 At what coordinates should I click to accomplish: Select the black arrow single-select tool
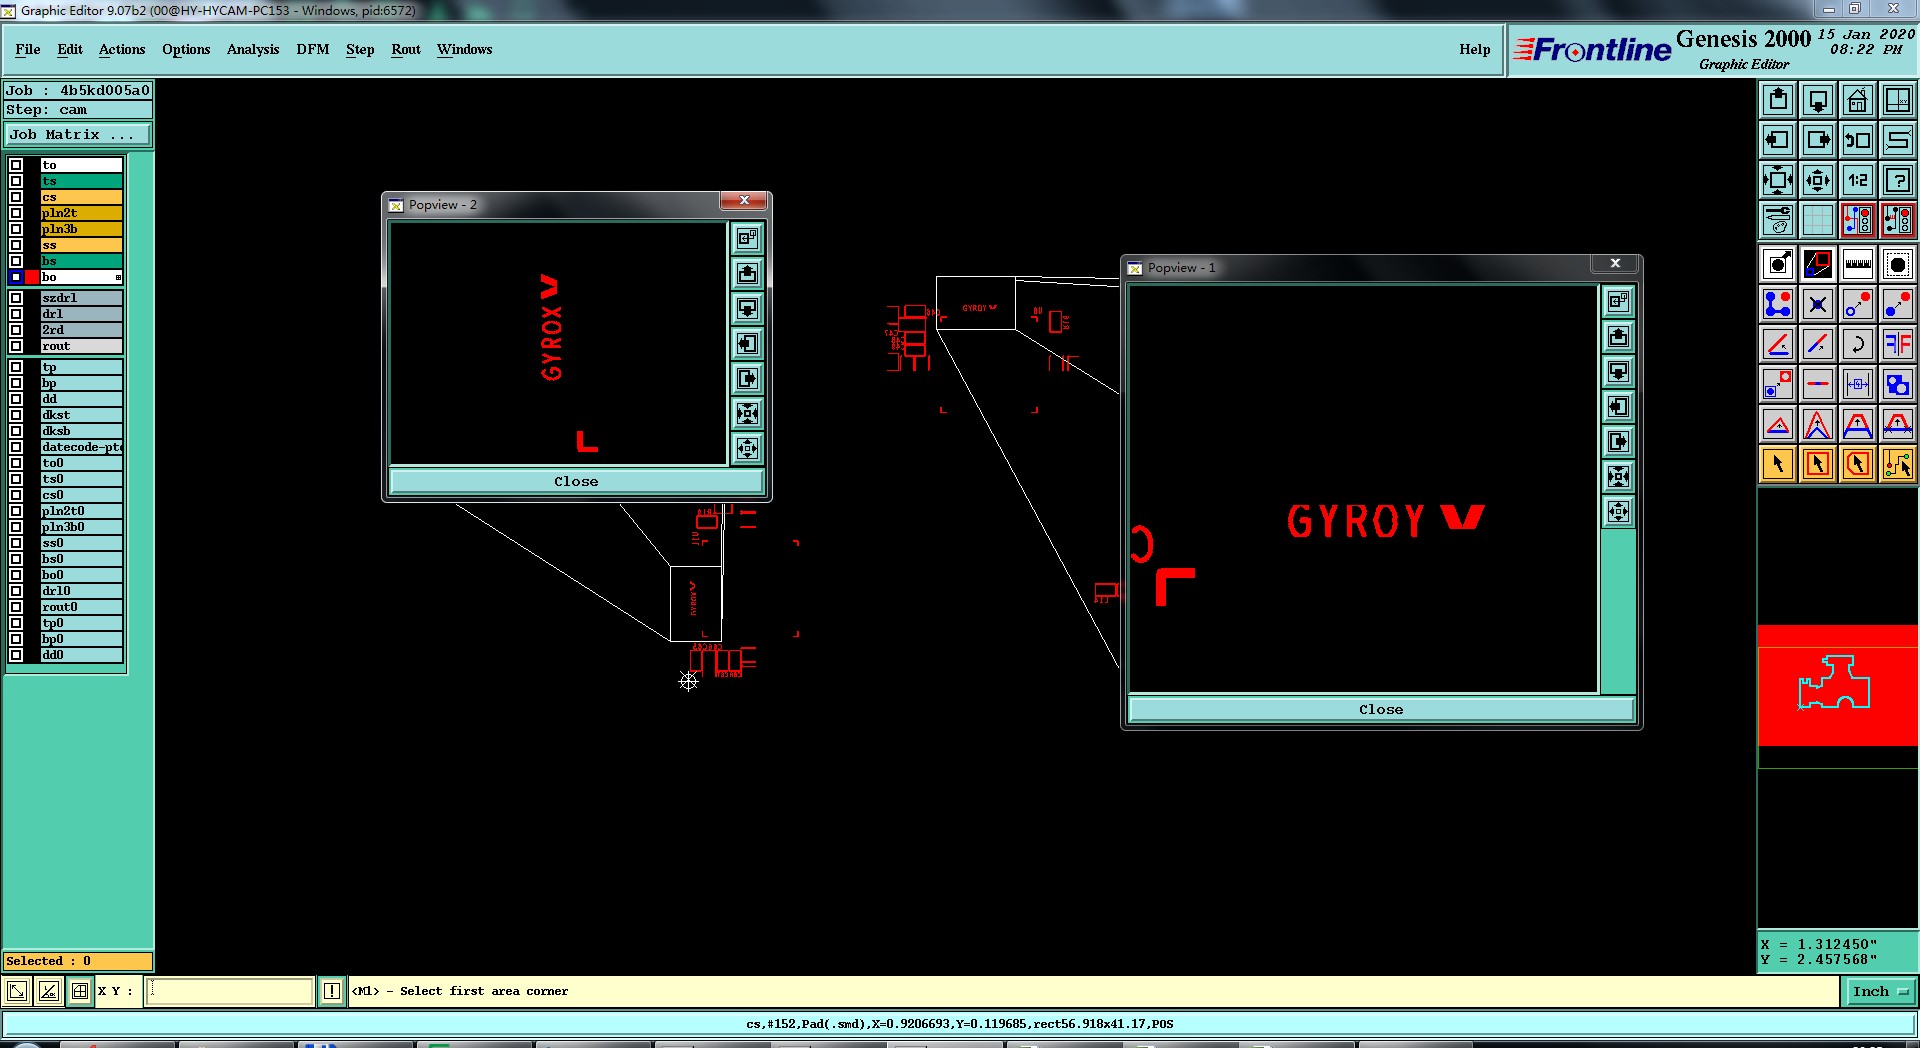point(1778,464)
